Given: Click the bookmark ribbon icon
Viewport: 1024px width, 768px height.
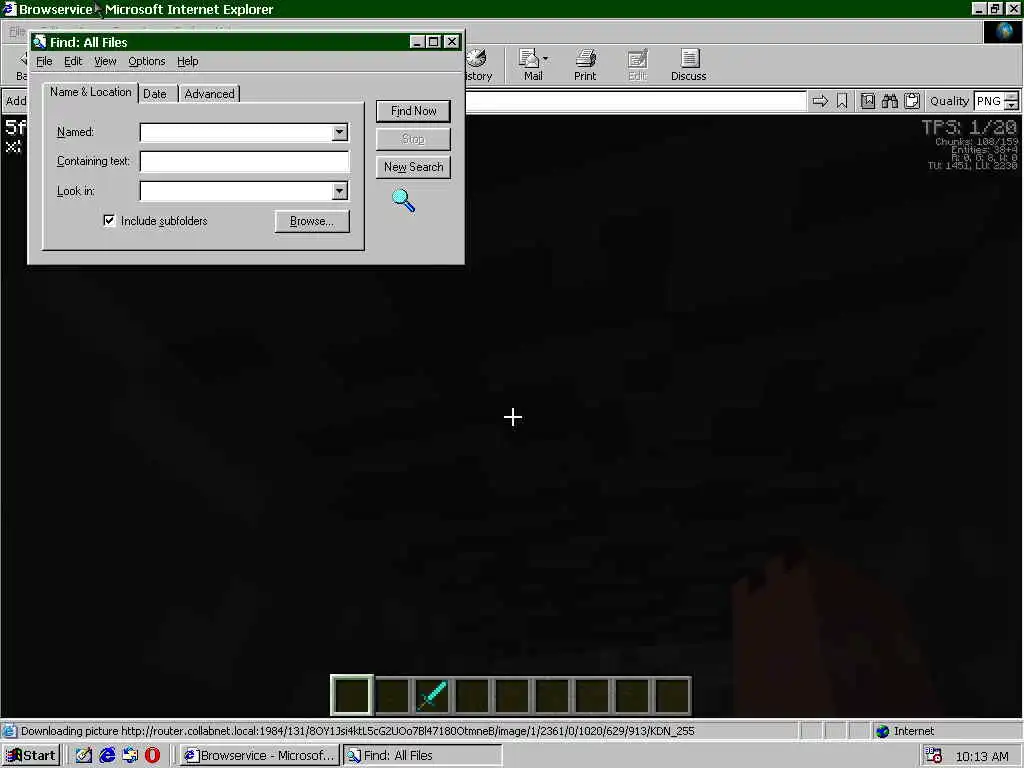Looking at the screenshot, I should point(842,101).
